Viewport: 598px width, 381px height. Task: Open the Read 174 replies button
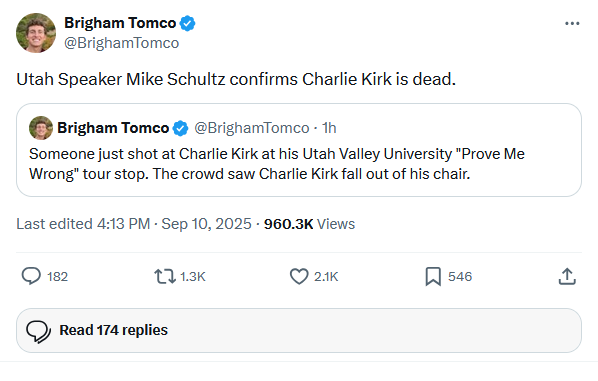(x=299, y=330)
